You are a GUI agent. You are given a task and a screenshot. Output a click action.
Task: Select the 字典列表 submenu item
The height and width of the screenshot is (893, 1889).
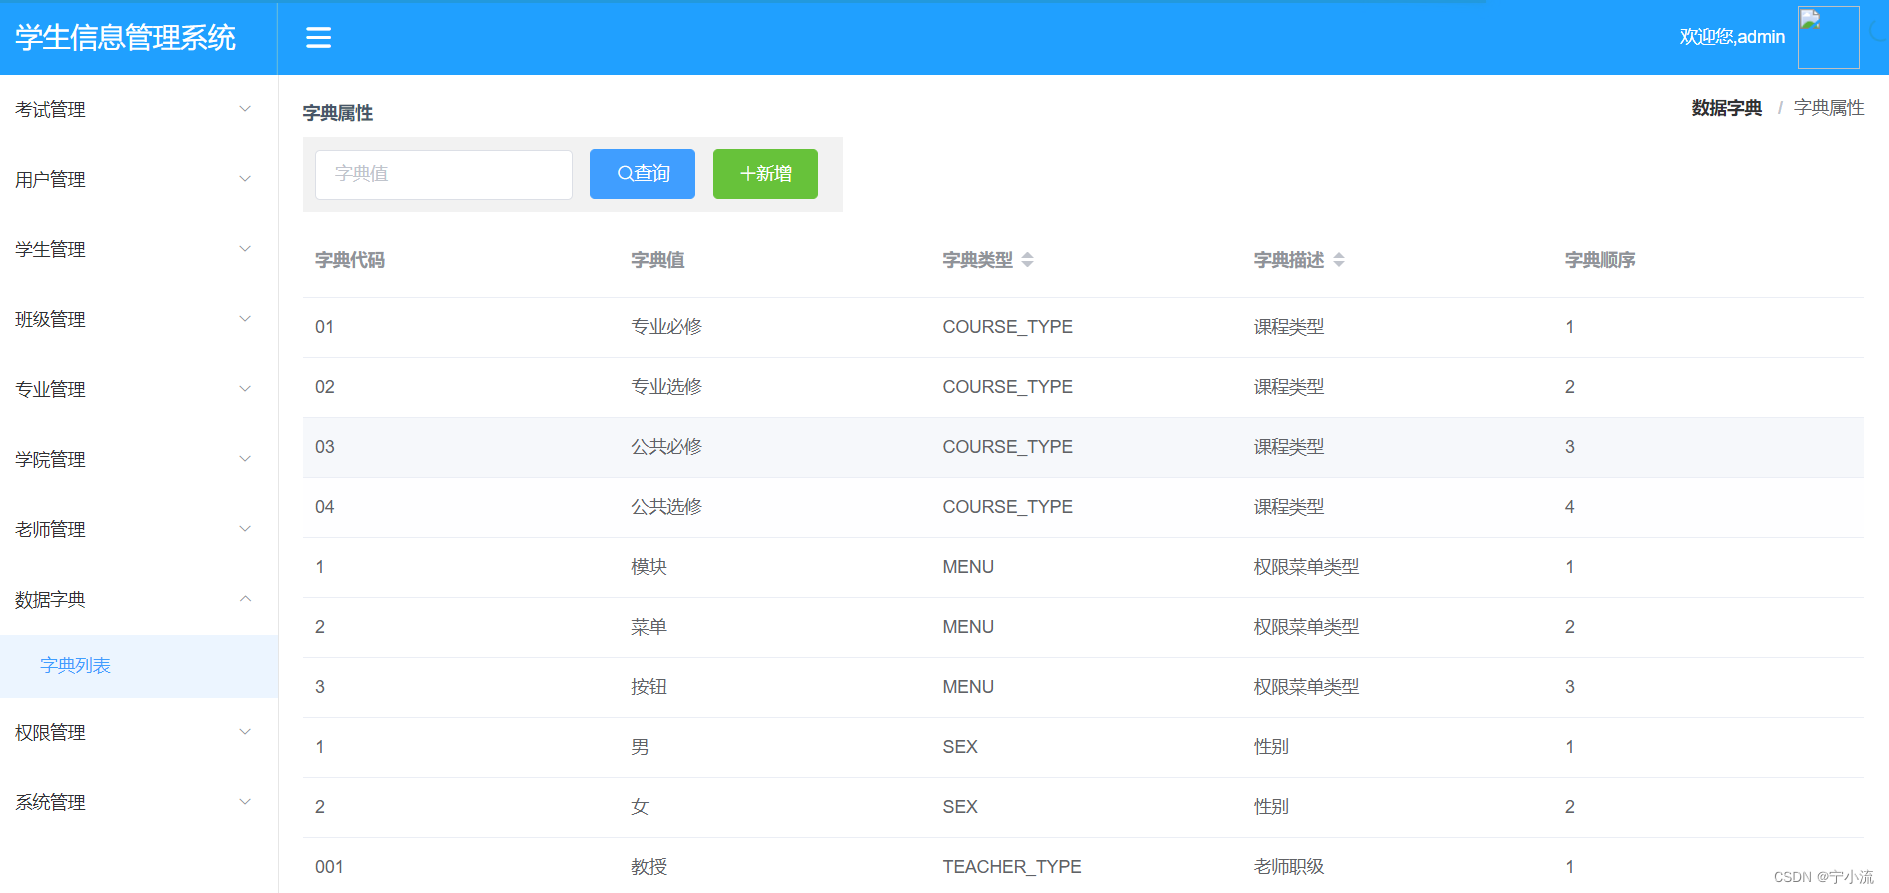(138, 666)
